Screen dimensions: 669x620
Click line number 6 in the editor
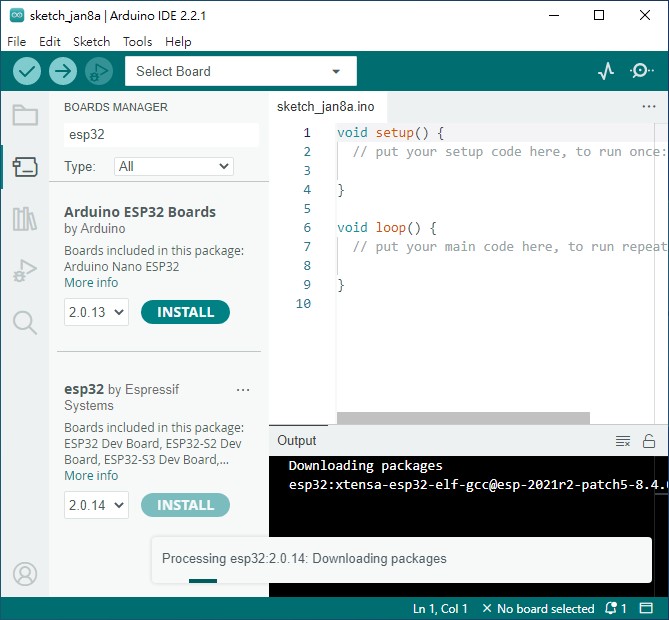(x=307, y=227)
